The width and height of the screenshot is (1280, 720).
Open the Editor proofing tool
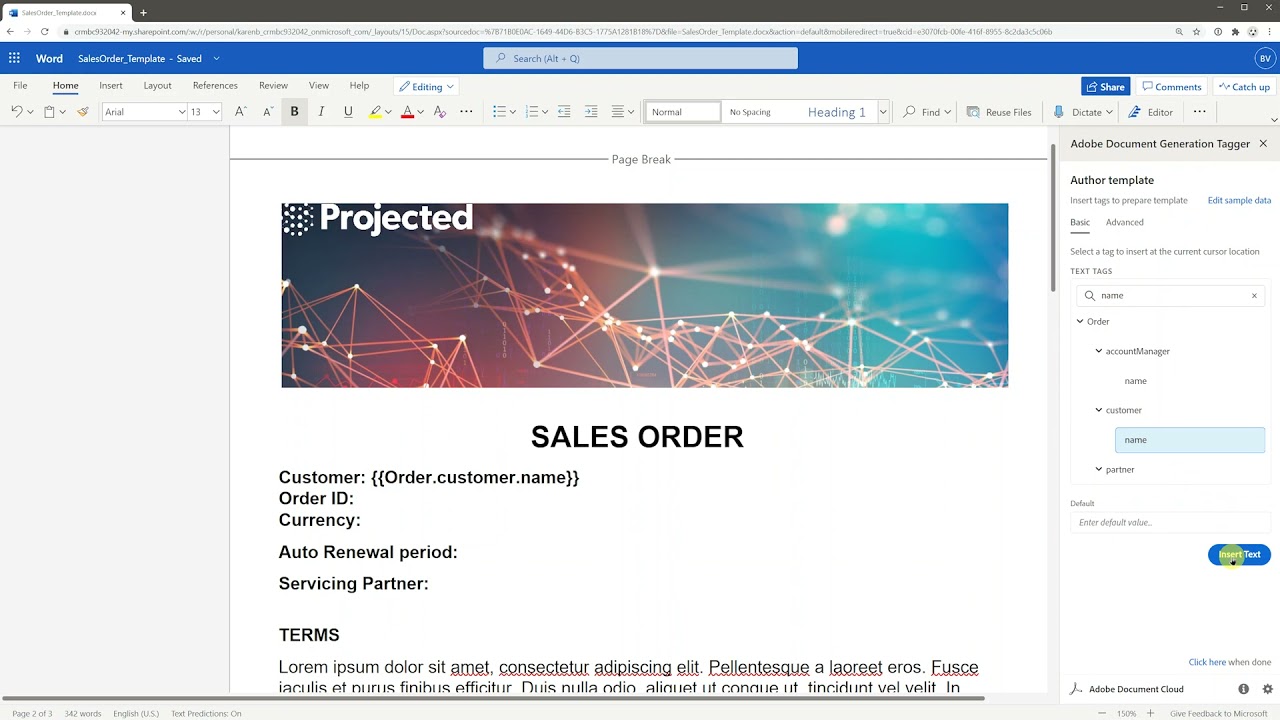(x=1151, y=112)
